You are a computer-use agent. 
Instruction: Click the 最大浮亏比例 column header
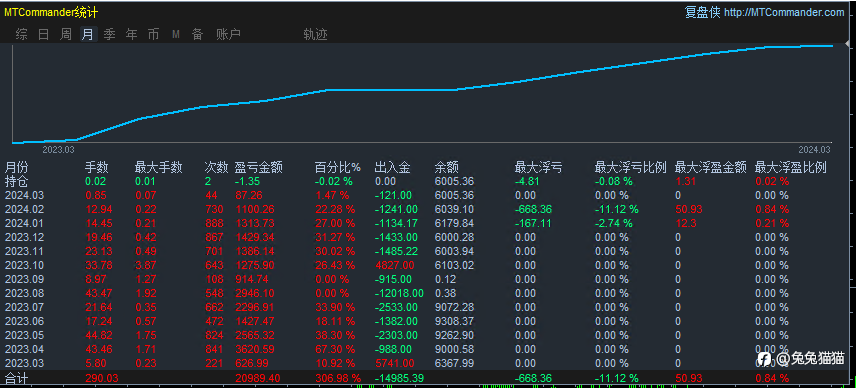coord(631,167)
